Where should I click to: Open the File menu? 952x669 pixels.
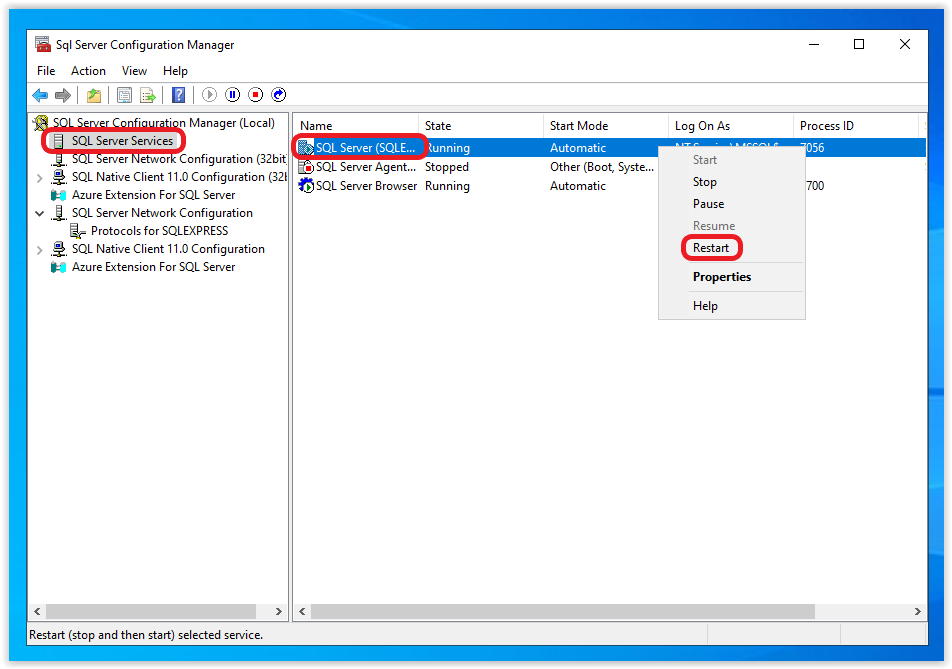pyautogui.click(x=46, y=71)
